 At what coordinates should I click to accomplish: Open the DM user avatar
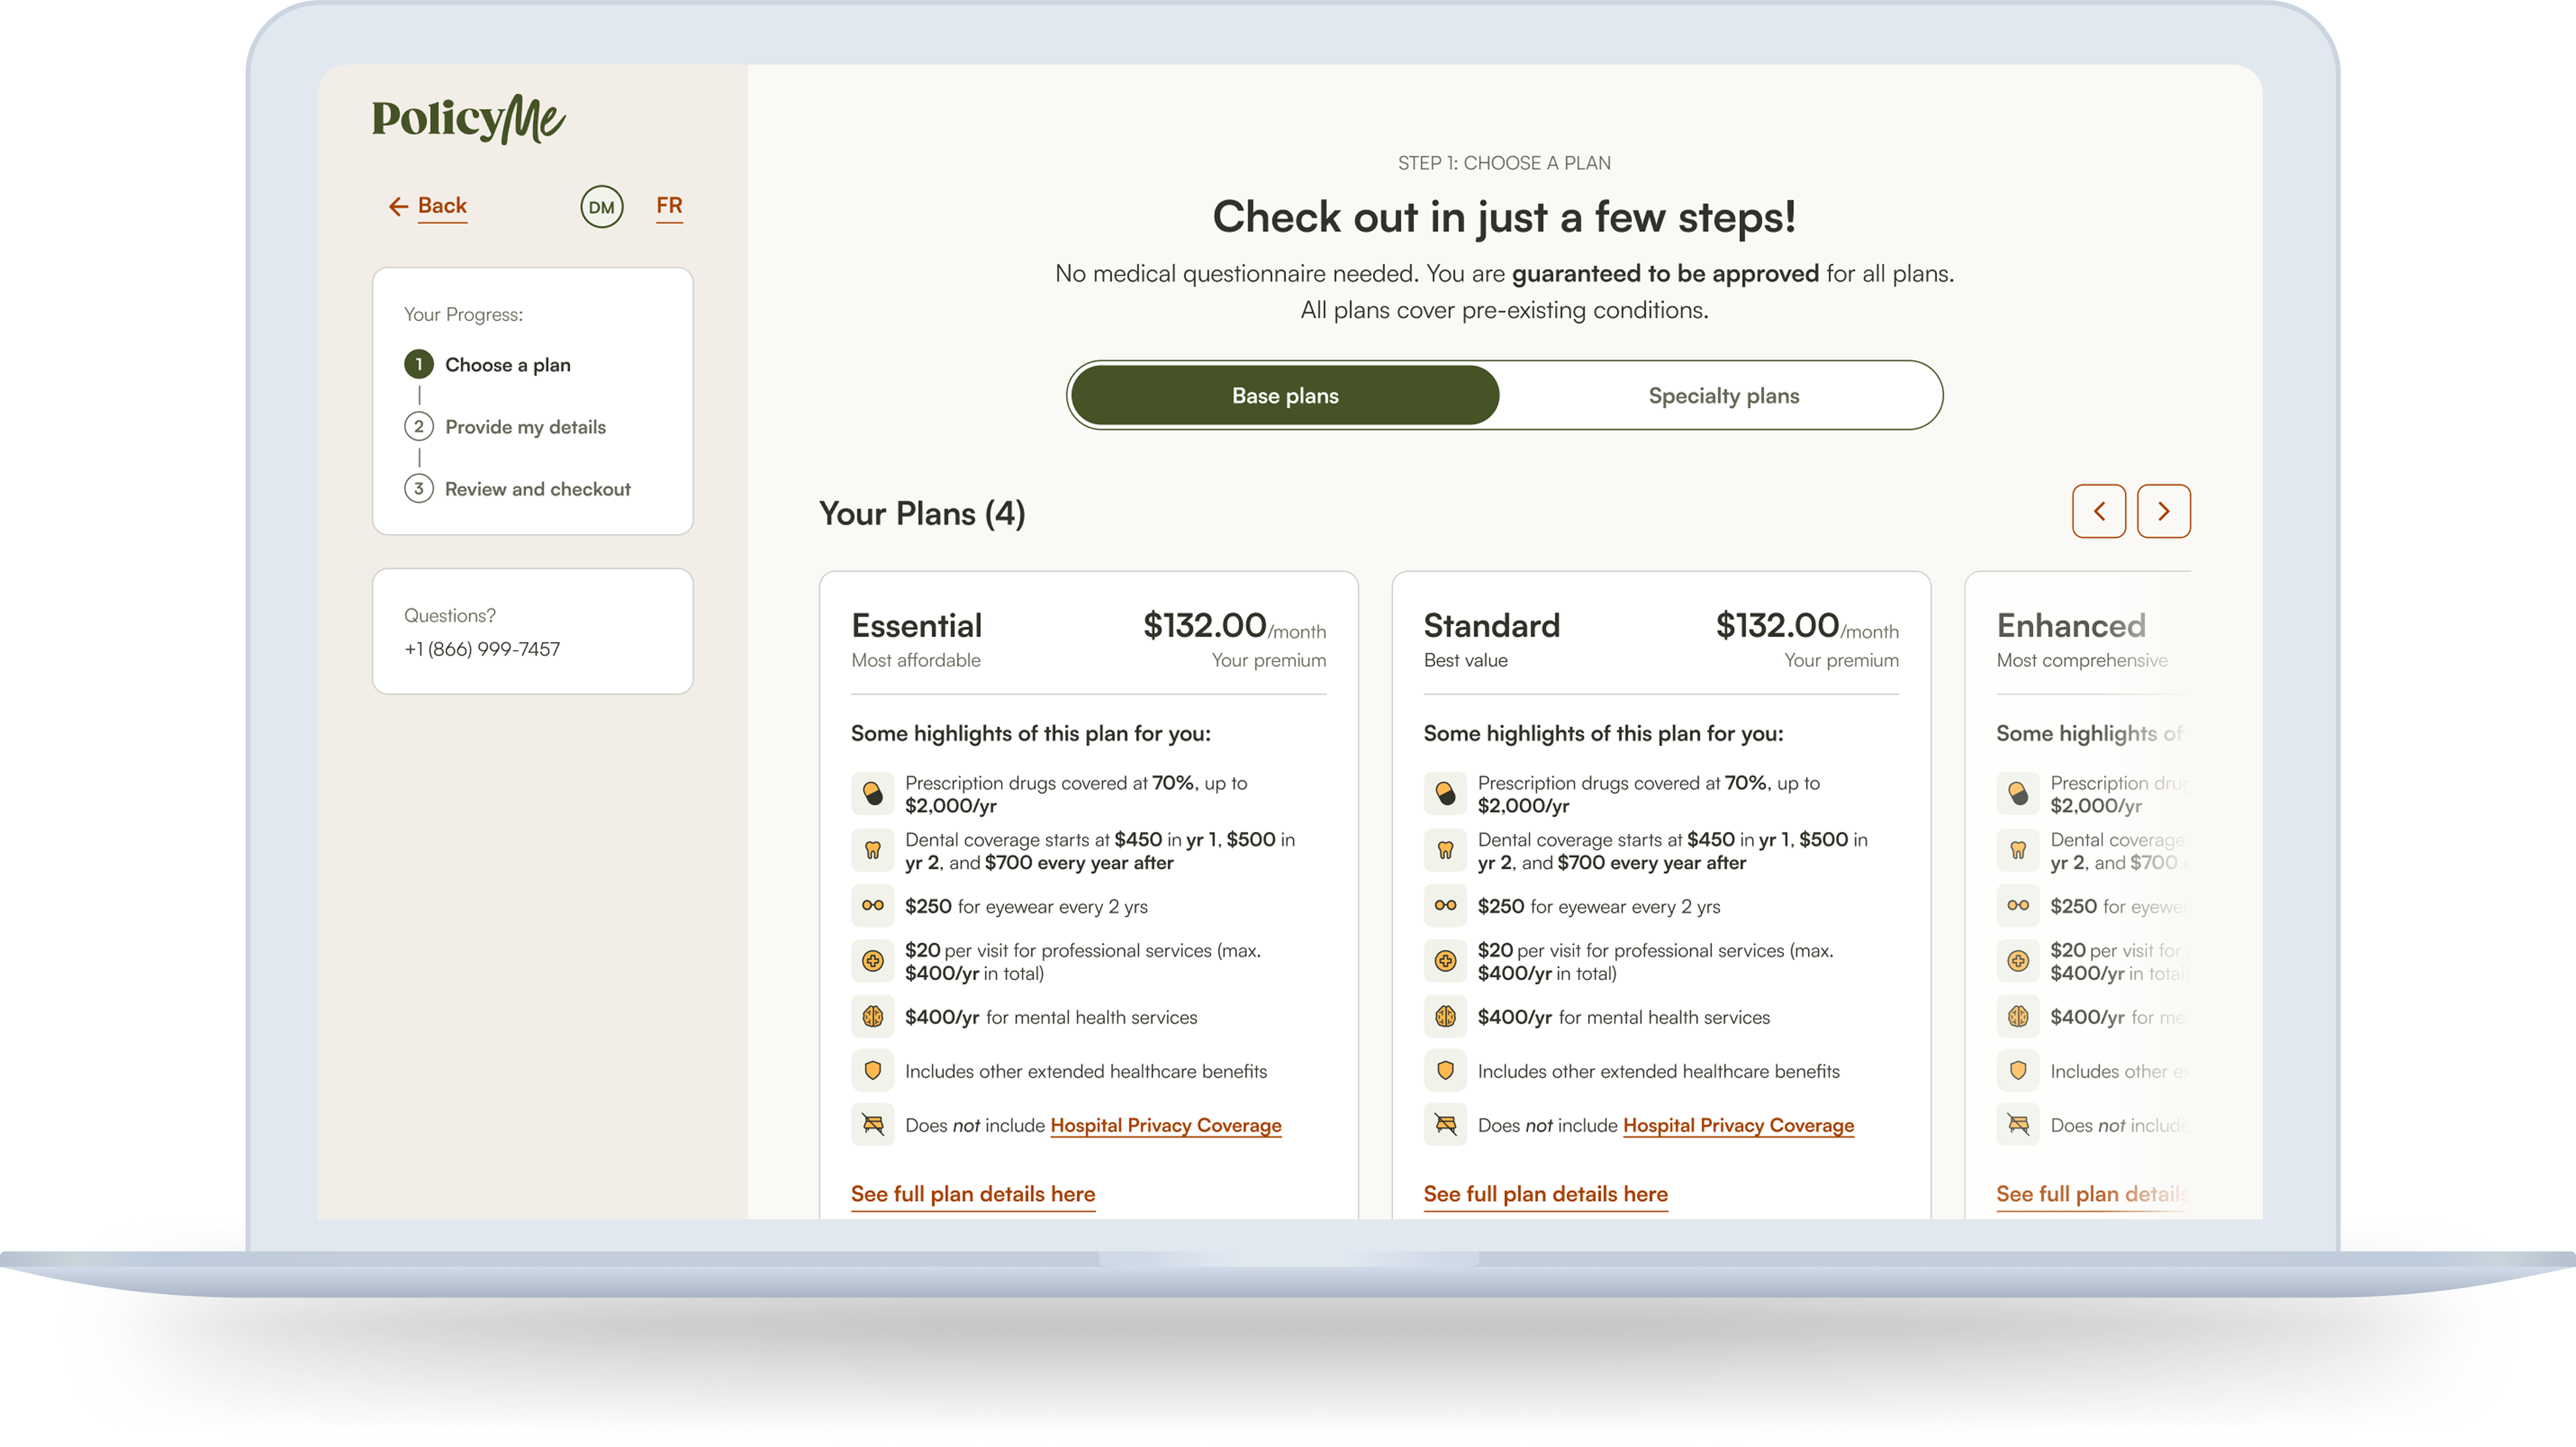click(602, 207)
